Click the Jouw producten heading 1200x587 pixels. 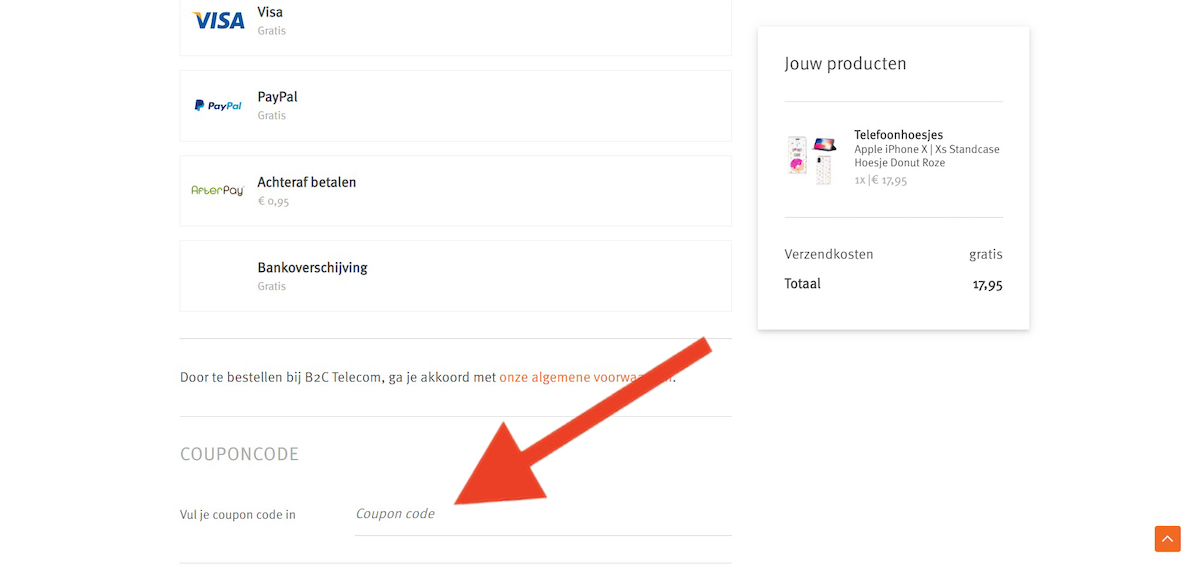845,64
